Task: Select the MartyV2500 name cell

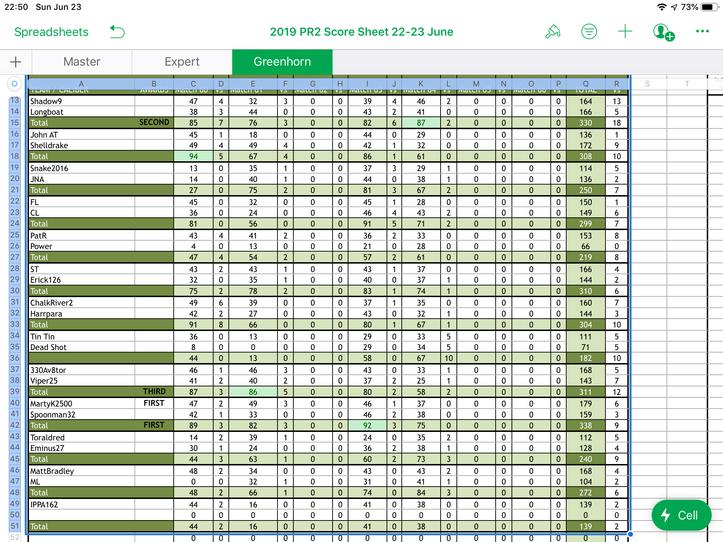Action: pyautogui.click(x=81, y=402)
